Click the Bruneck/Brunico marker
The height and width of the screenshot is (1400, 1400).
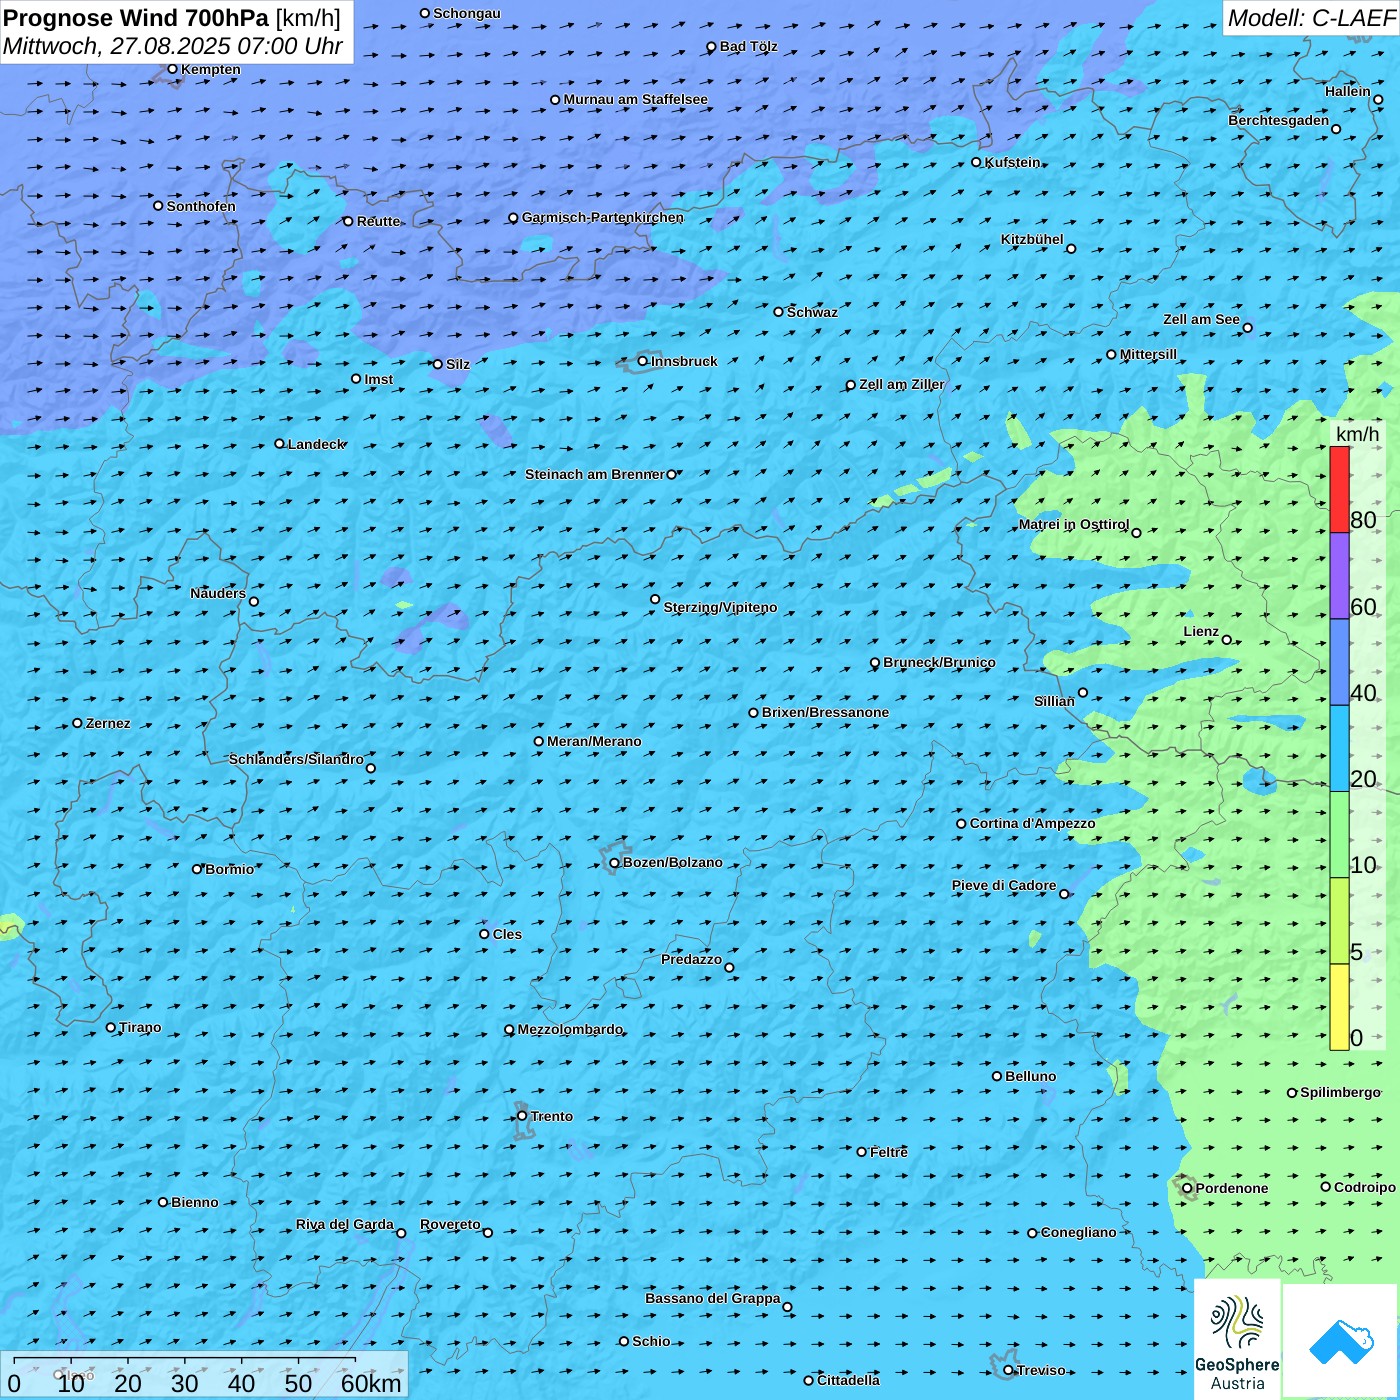coord(875,663)
